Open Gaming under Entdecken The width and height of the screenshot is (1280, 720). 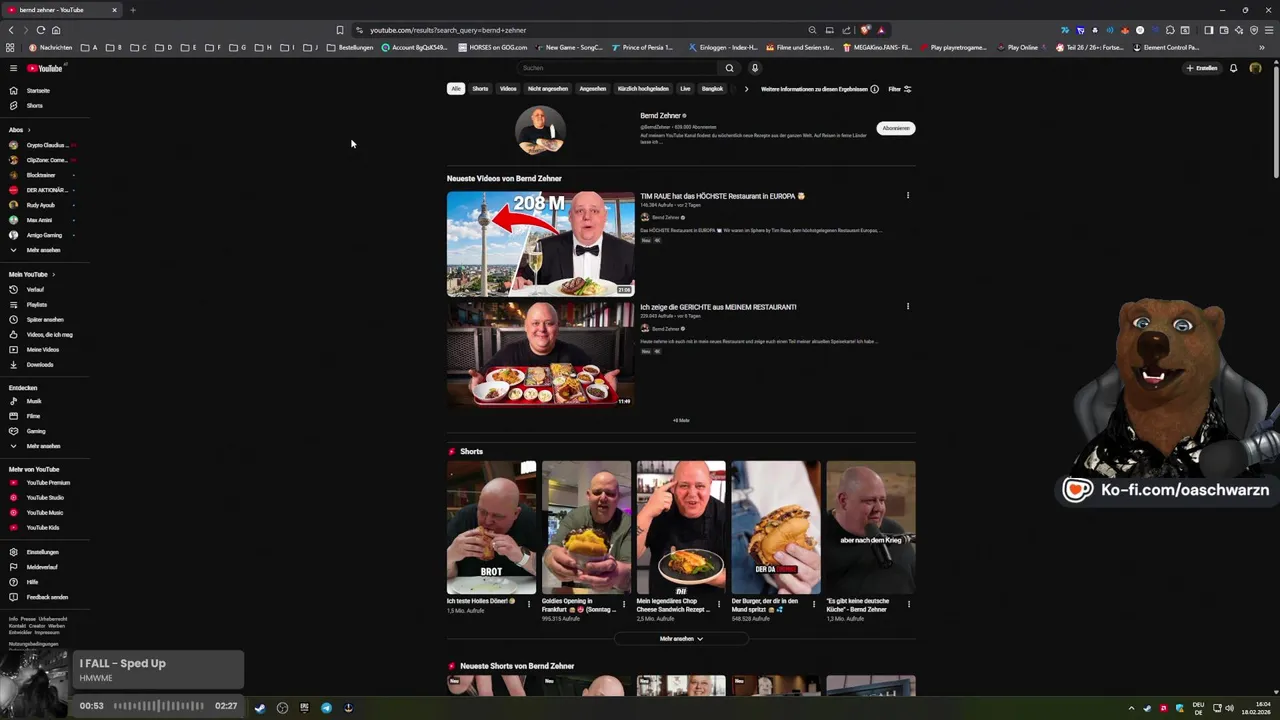pos(36,431)
